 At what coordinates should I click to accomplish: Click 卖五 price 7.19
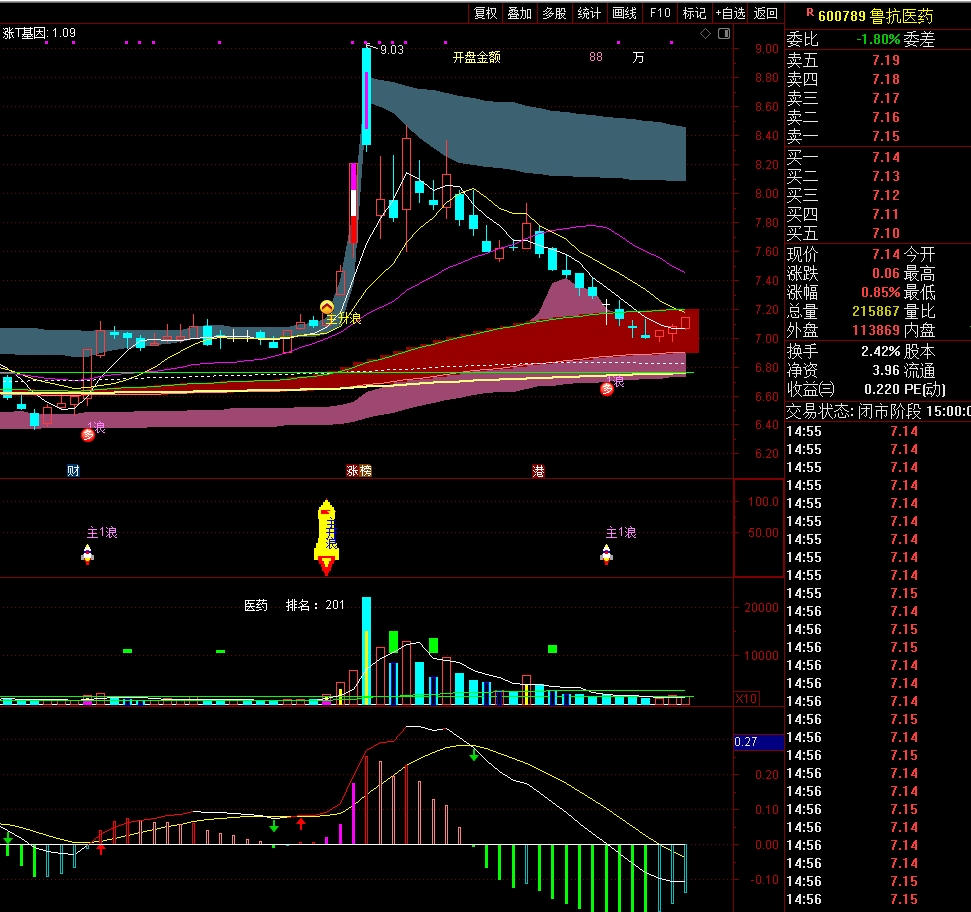[x=886, y=60]
